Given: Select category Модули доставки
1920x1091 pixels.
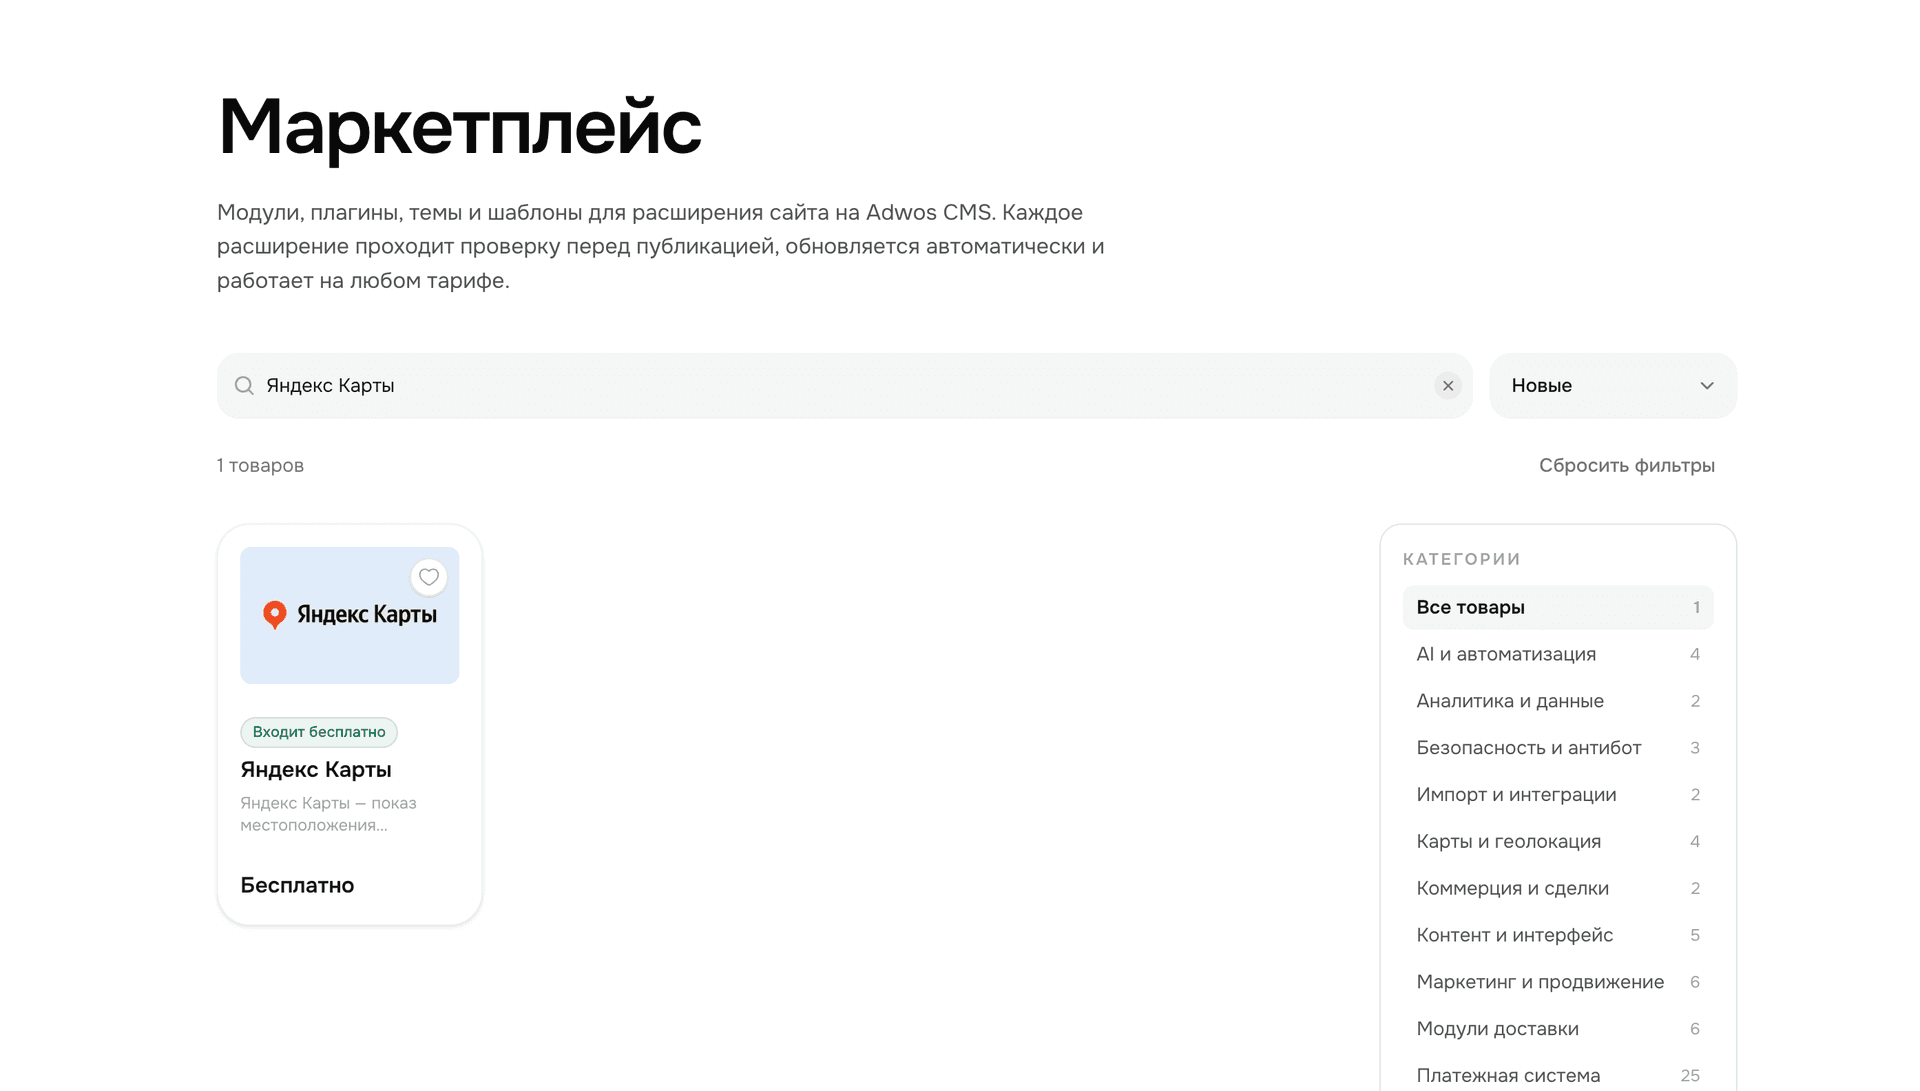Looking at the screenshot, I should point(1558,1029).
